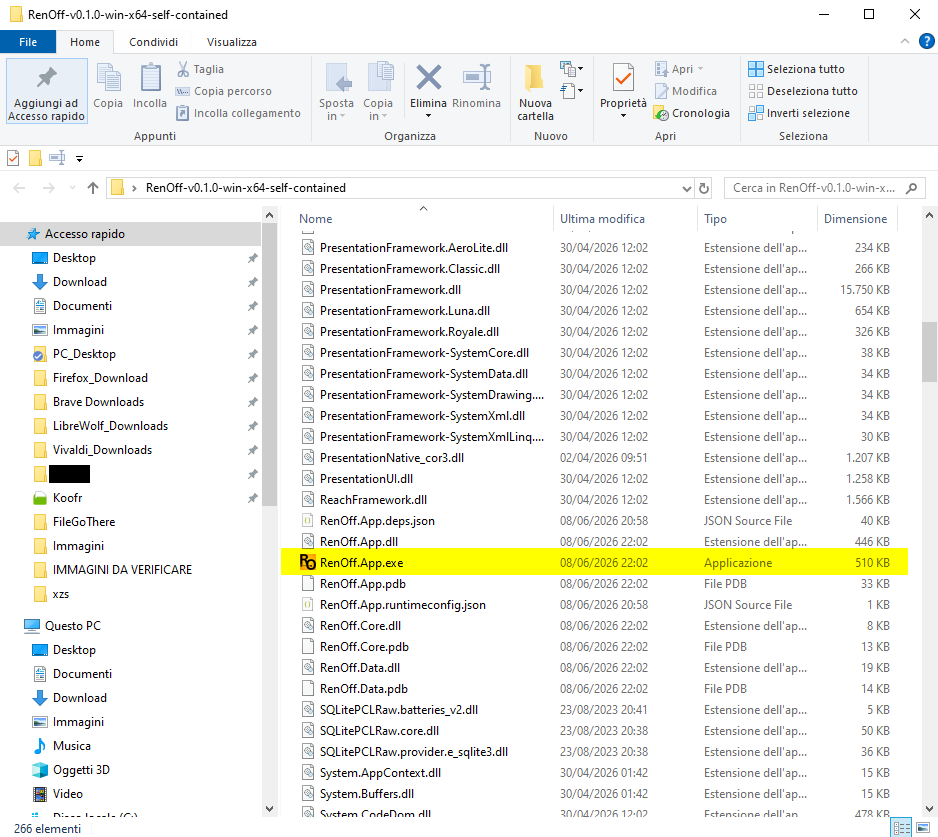
Task: Open Firefox_Download pinned folder
Action: [100, 378]
